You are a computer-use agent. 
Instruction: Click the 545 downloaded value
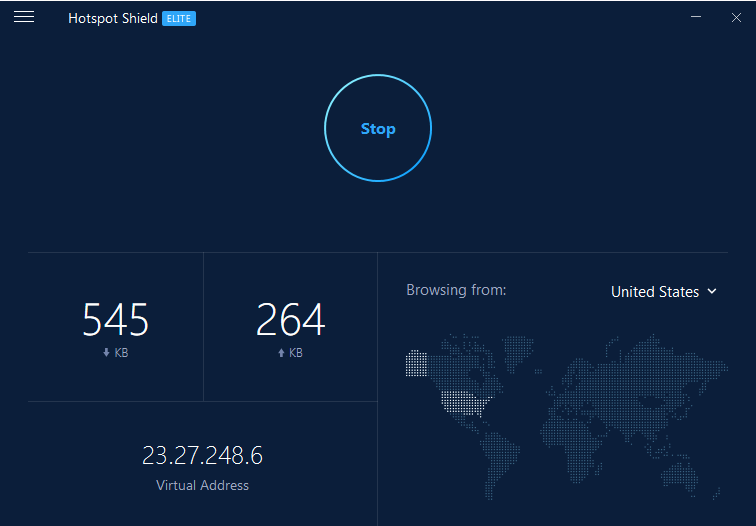click(116, 319)
